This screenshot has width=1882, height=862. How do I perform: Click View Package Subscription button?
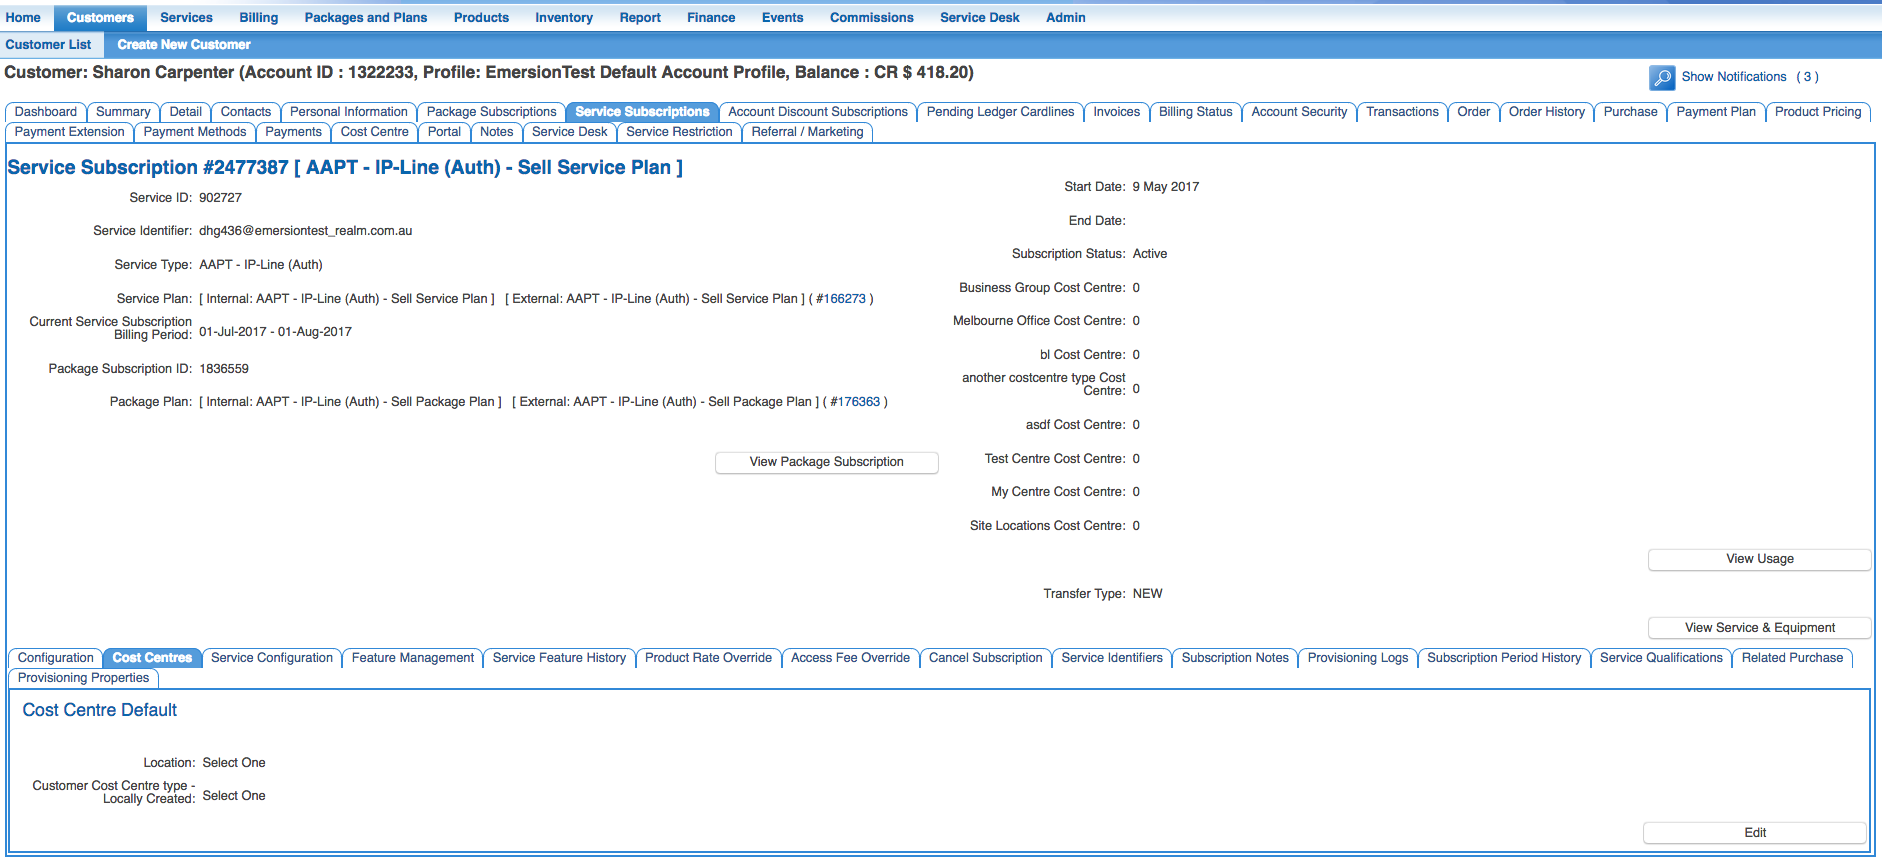pos(827,462)
